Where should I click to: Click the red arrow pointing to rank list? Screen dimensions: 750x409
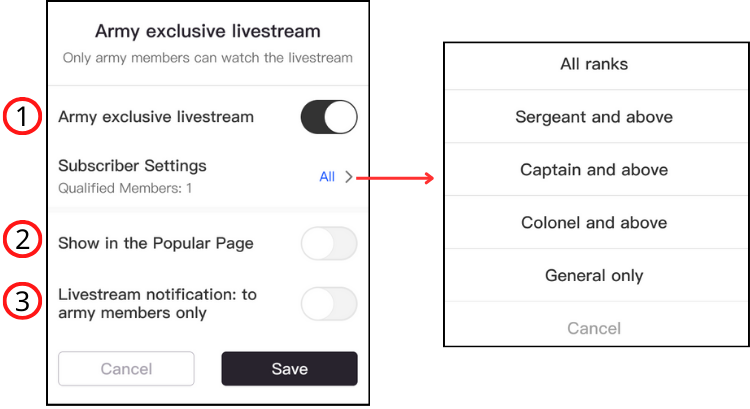pyautogui.click(x=396, y=178)
